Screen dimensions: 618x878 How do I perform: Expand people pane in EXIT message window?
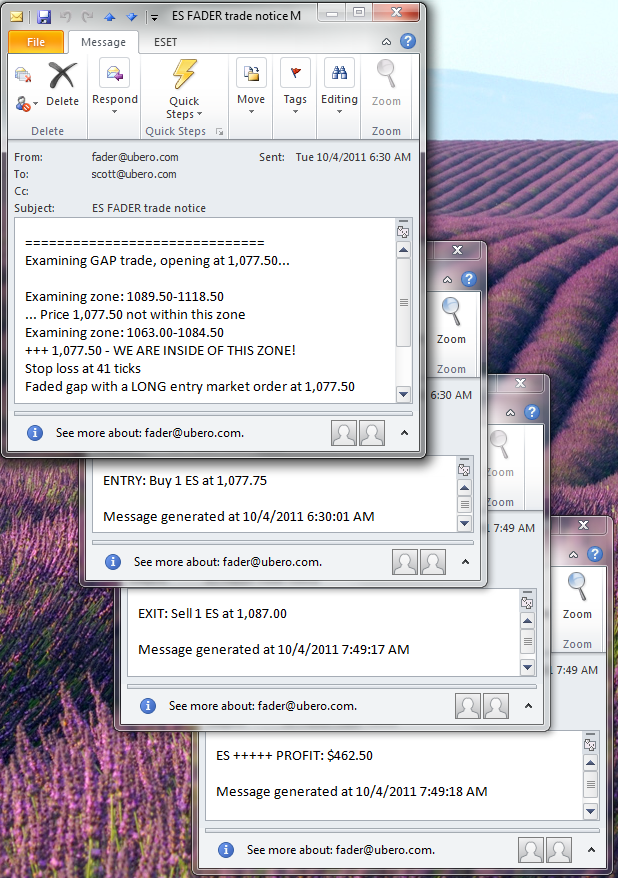[x=528, y=706]
